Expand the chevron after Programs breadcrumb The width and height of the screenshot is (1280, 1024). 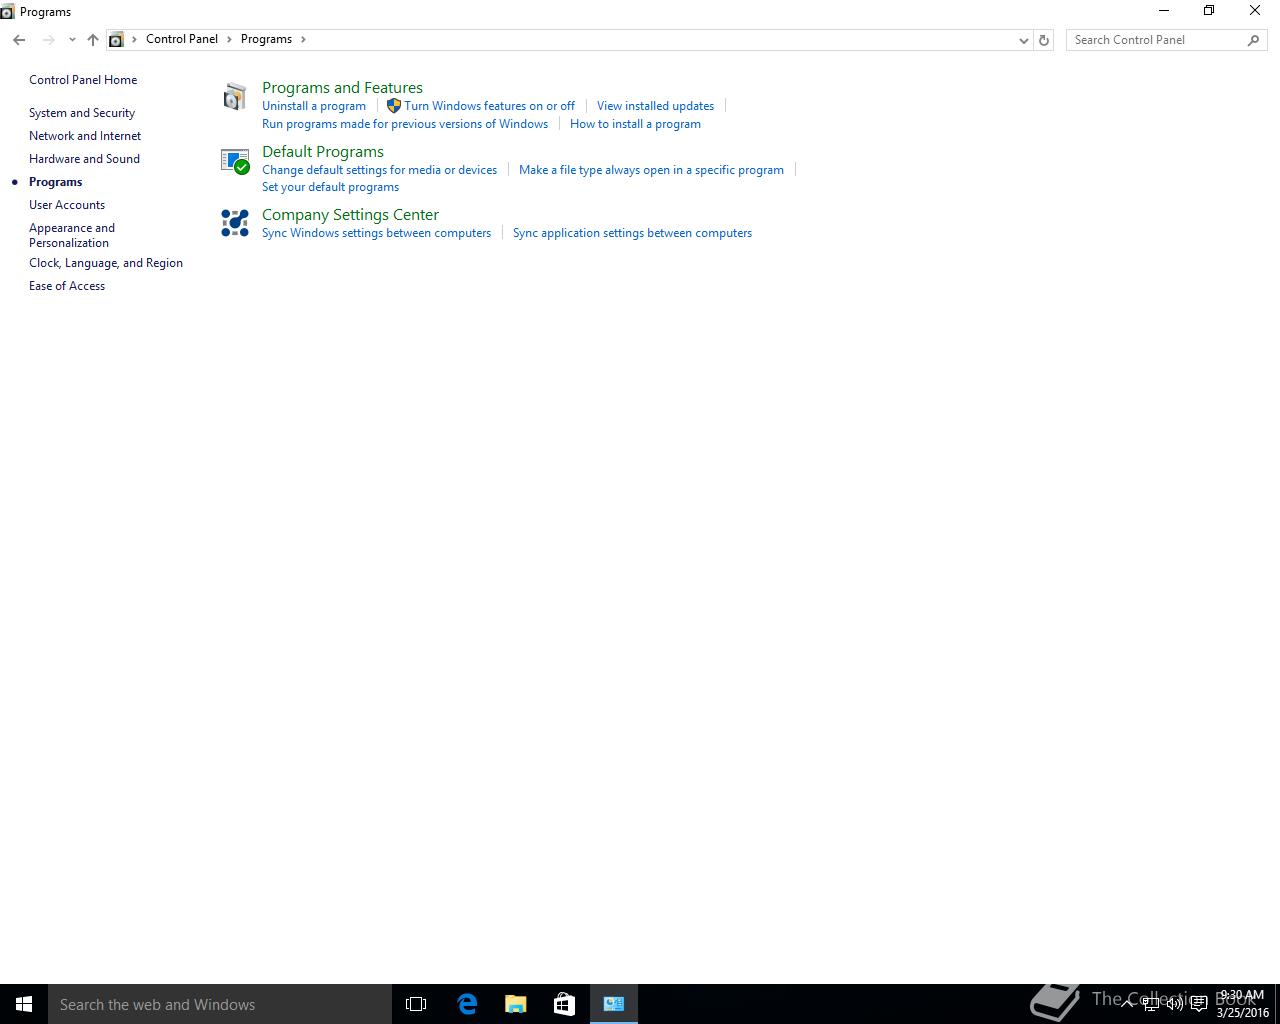point(303,39)
